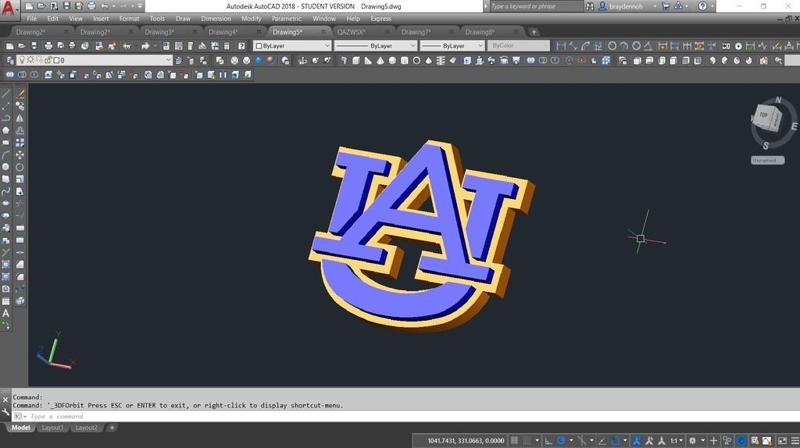
Task: Click layer 0 white color swatch
Action: tap(56, 60)
